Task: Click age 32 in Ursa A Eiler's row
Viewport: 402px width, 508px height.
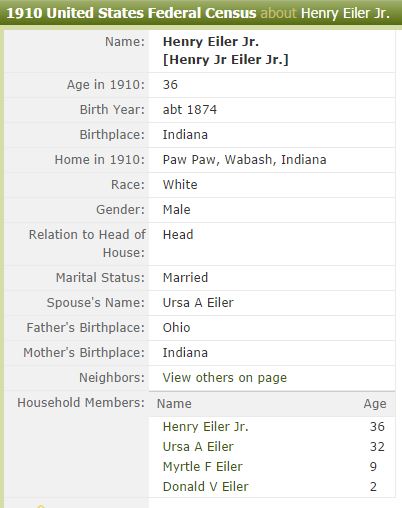Action: [377, 446]
